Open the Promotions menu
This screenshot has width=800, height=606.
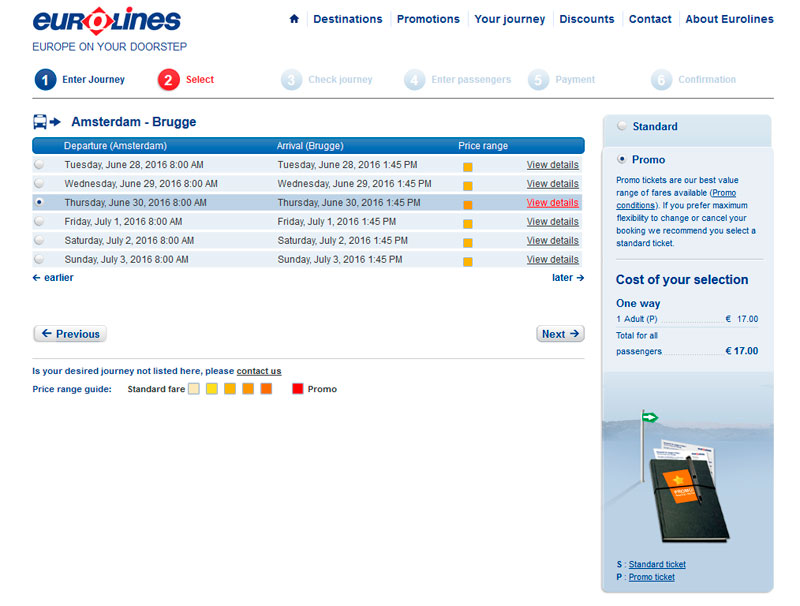[x=428, y=19]
